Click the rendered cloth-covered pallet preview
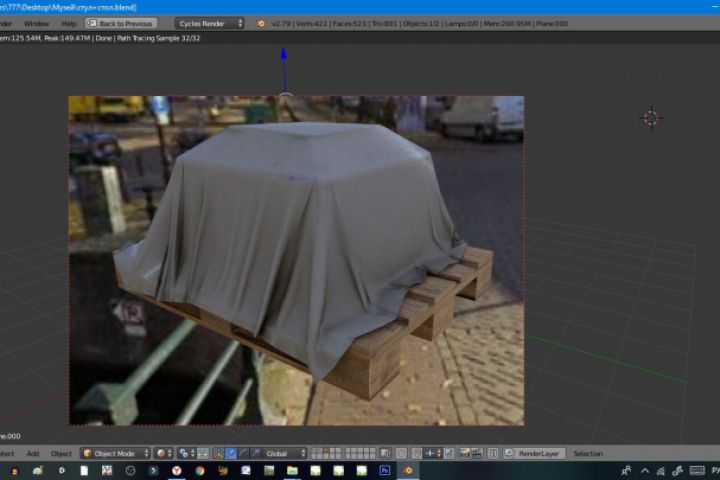The width and height of the screenshot is (720, 480). pyautogui.click(x=296, y=260)
